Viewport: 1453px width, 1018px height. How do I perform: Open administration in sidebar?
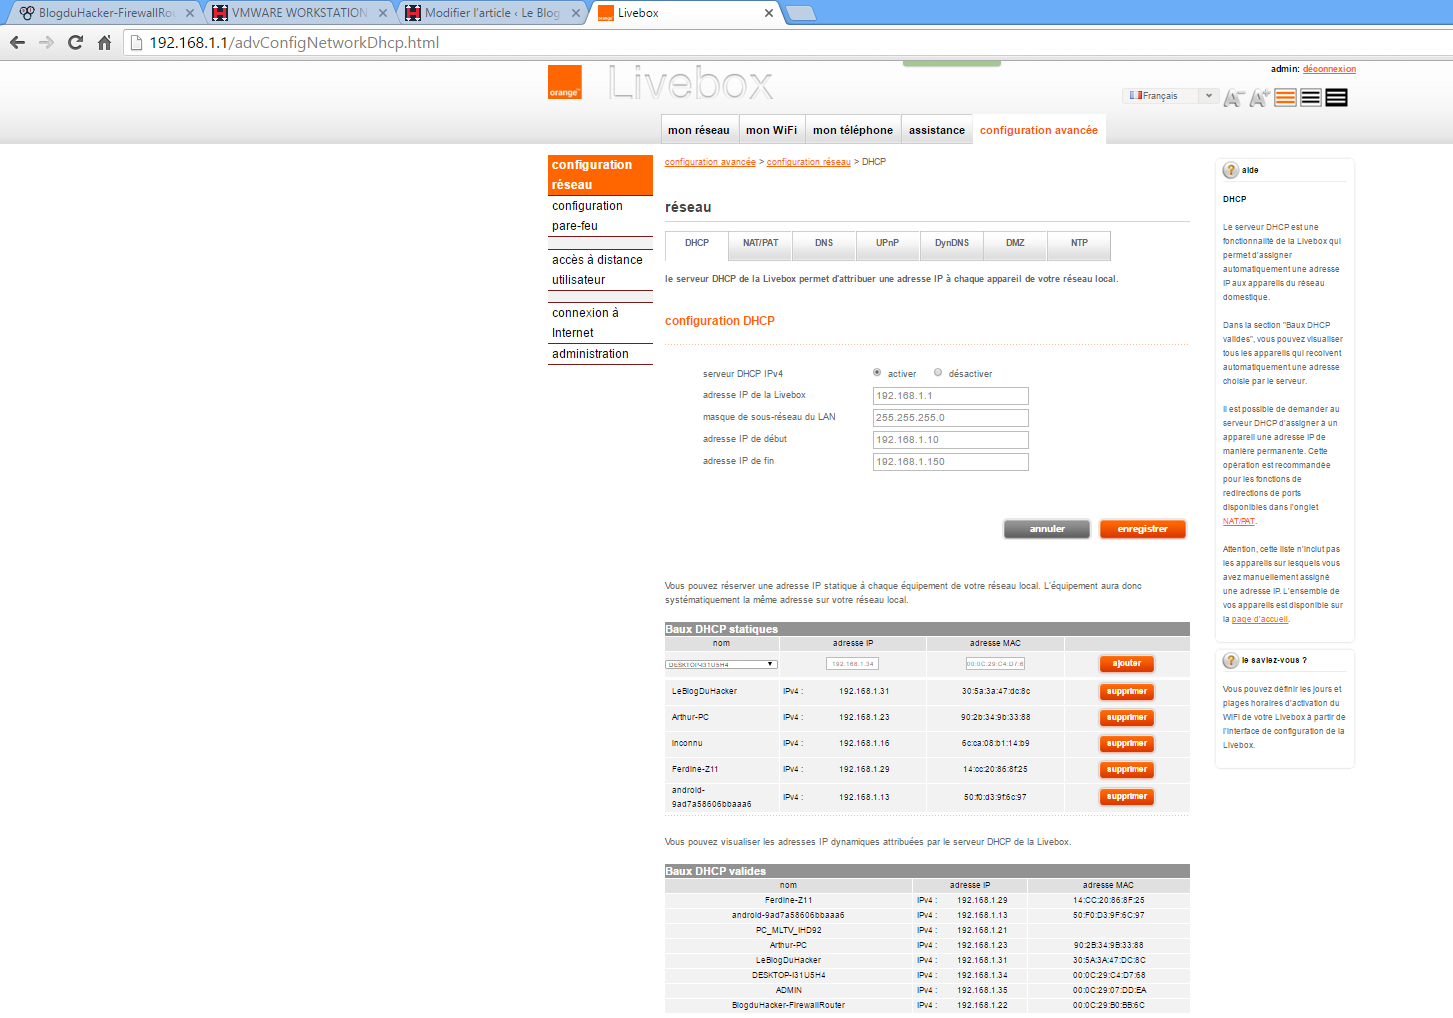coord(600,354)
